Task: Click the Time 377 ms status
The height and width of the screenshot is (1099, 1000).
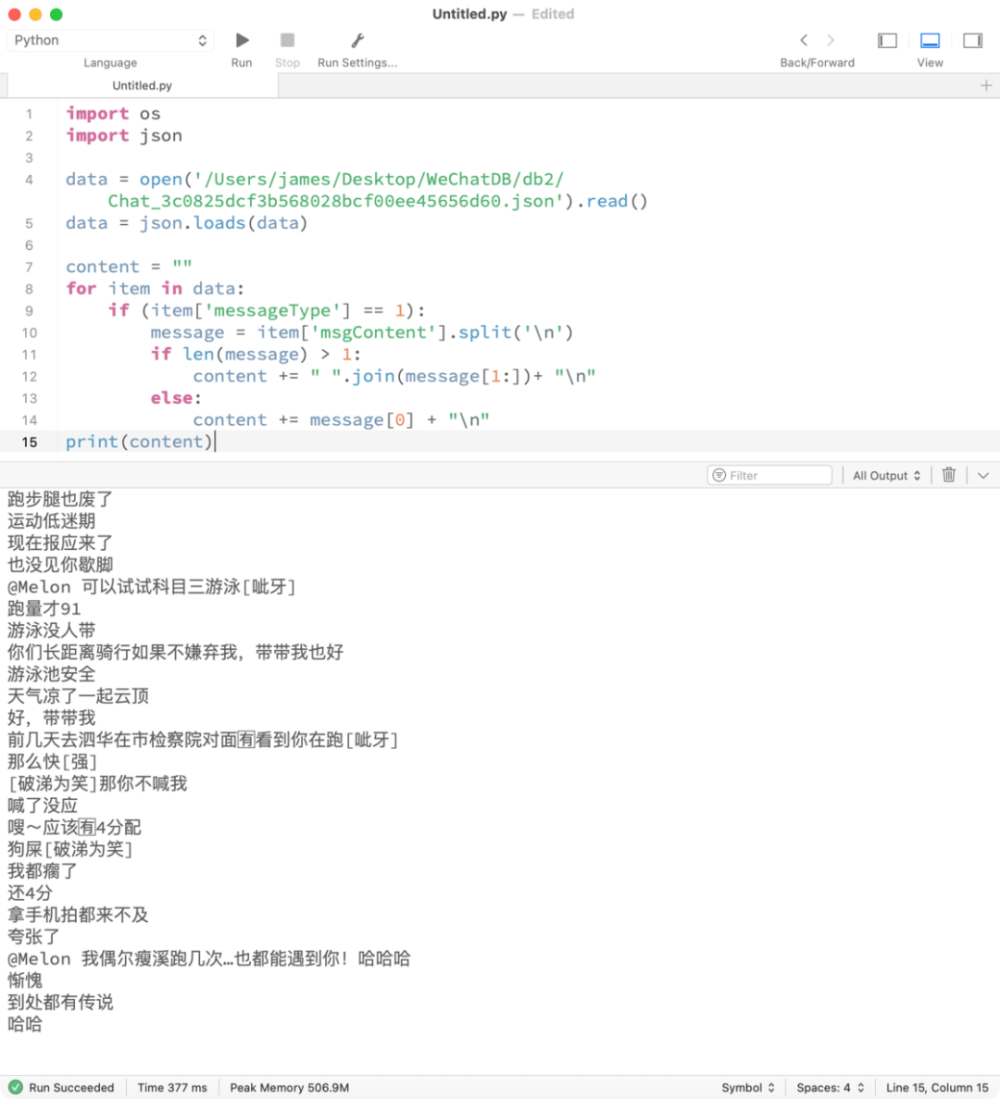Action: click(172, 1087)
